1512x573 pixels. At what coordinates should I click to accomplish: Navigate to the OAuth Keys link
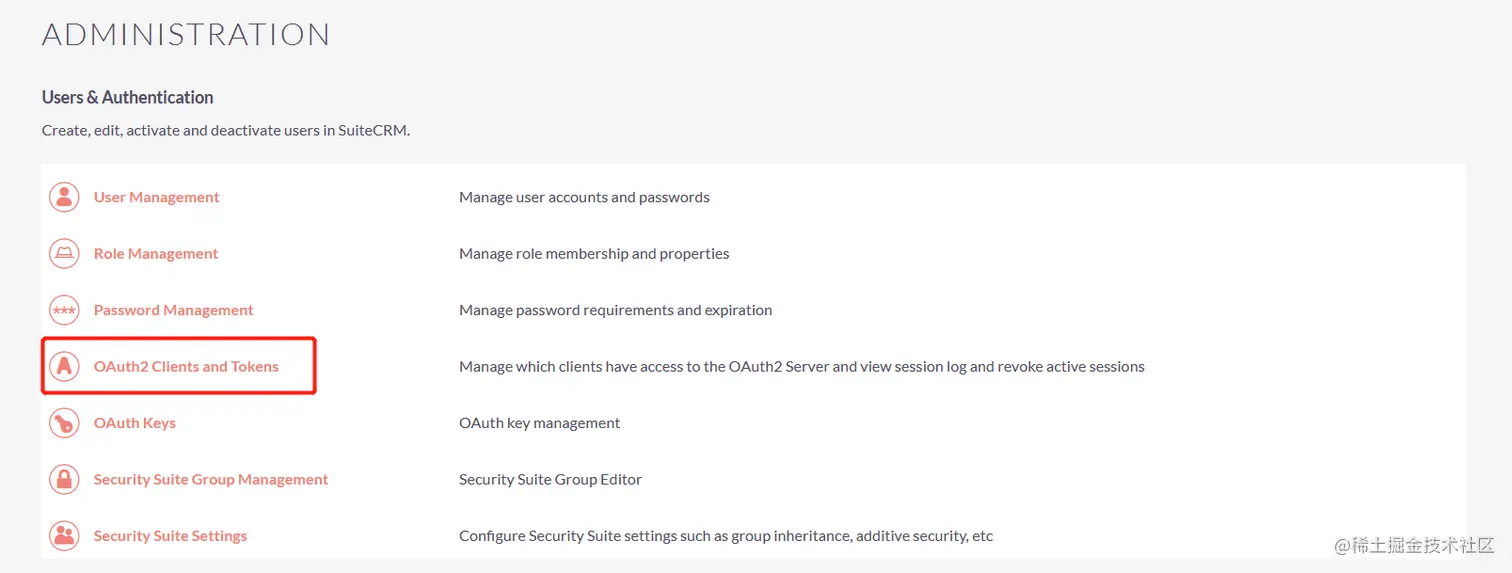point(134,423)
